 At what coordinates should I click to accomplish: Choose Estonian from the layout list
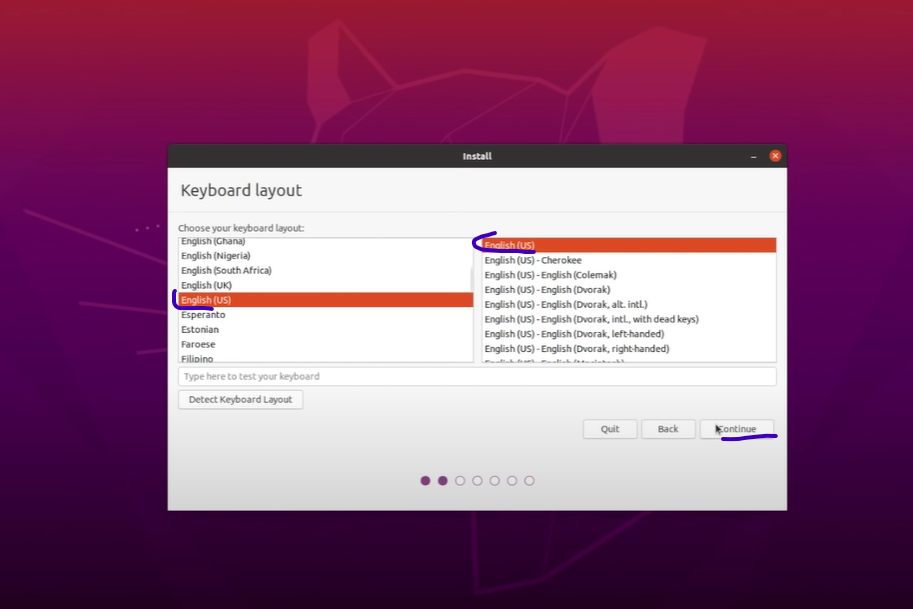point(200,329)
